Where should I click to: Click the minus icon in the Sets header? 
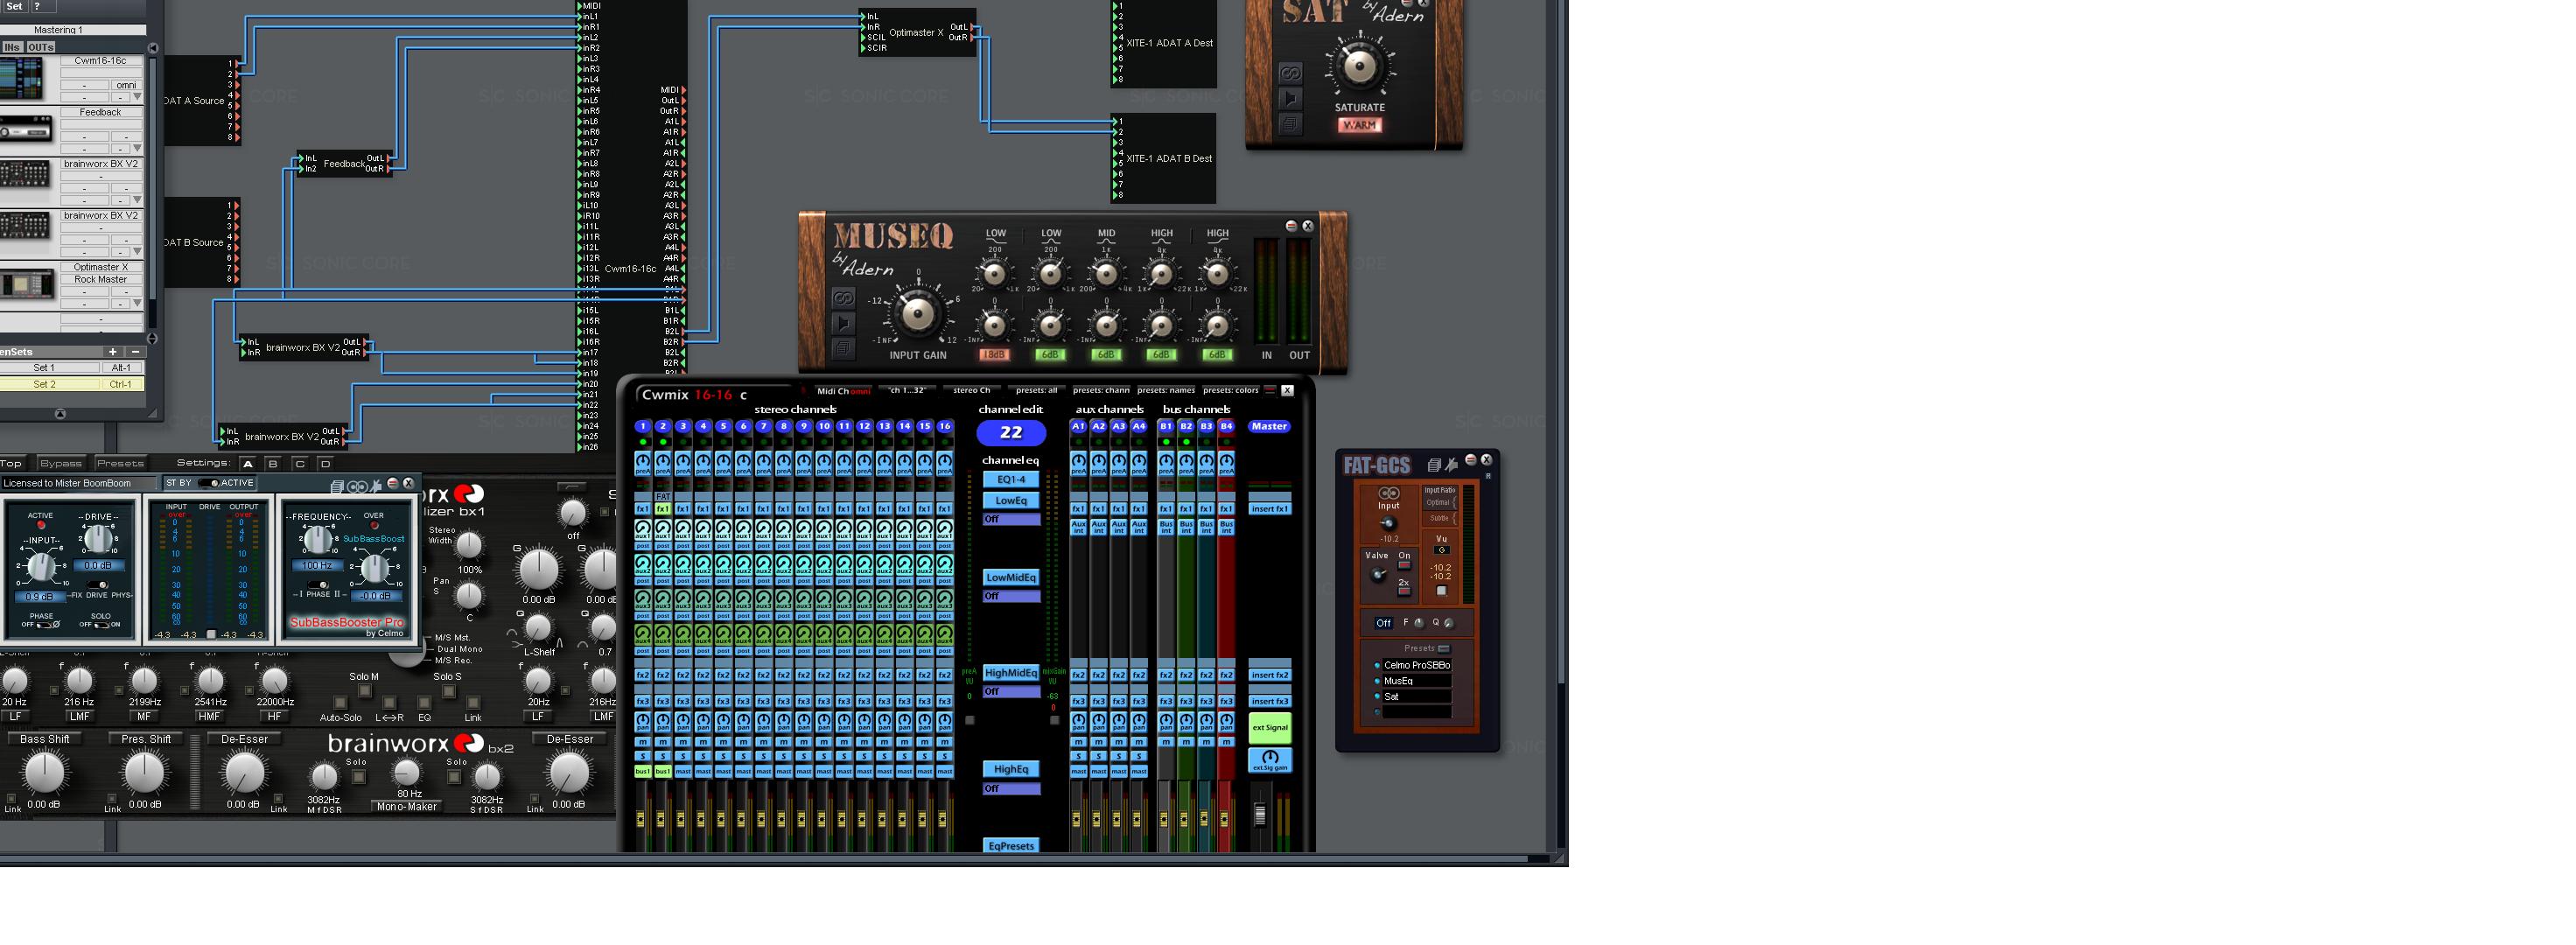[x=135, y=352]
